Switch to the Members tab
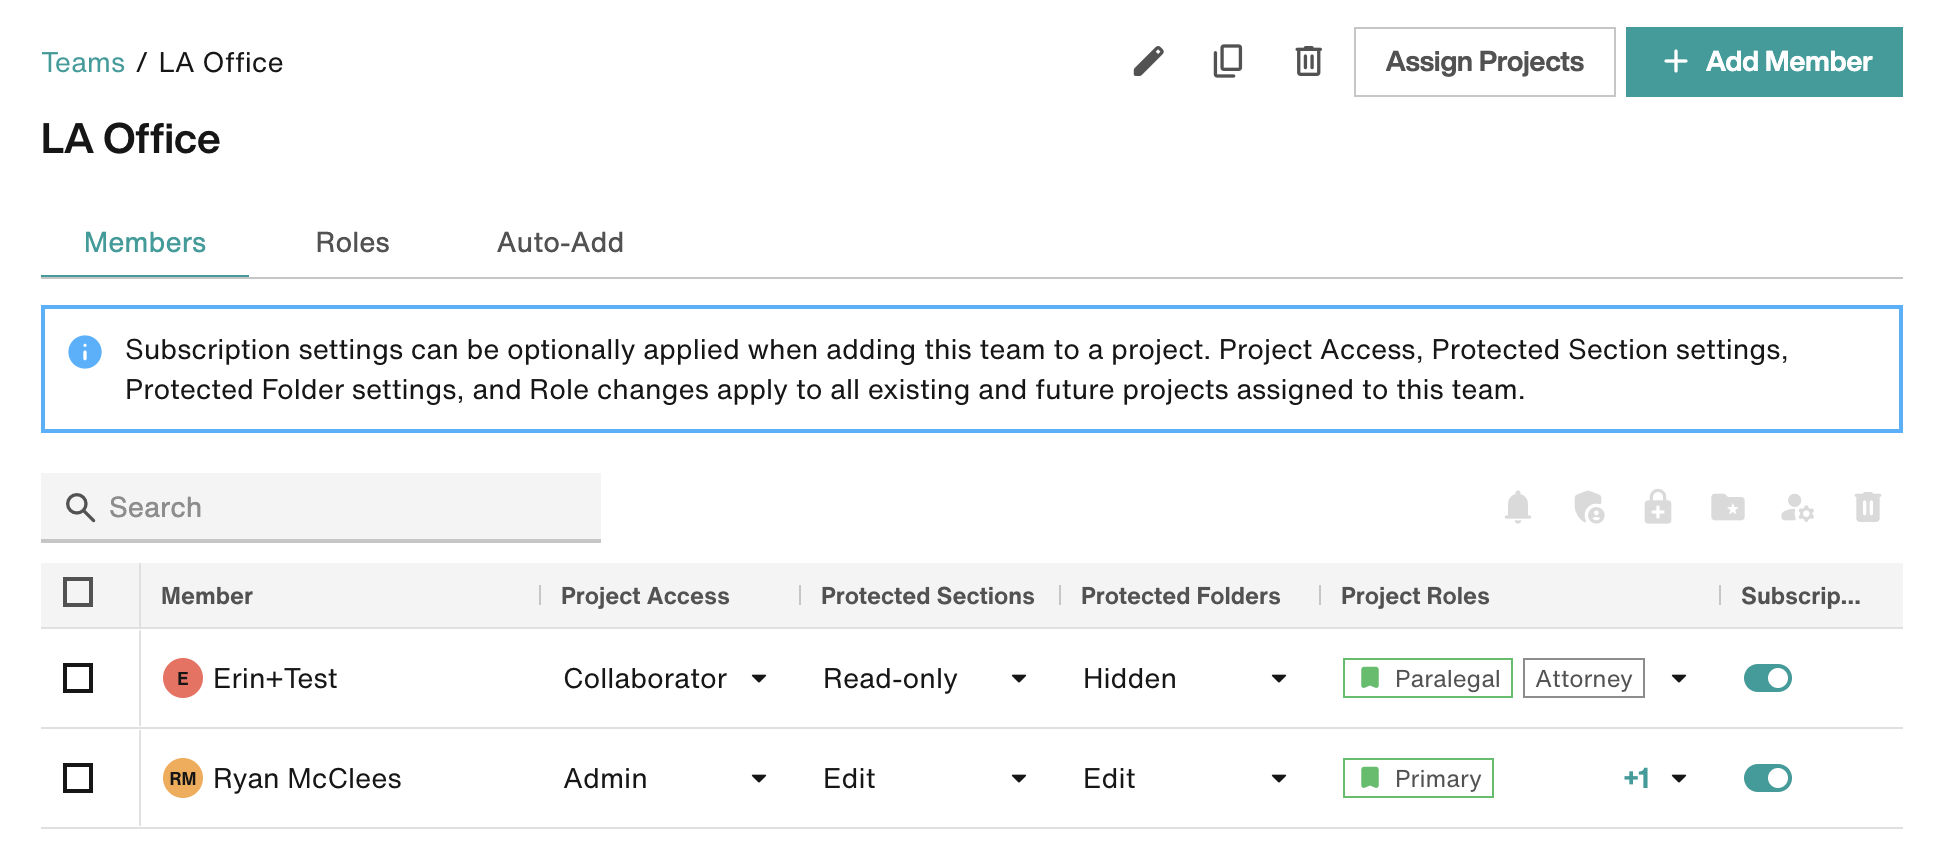1943x860 pixels. [145, 243]
